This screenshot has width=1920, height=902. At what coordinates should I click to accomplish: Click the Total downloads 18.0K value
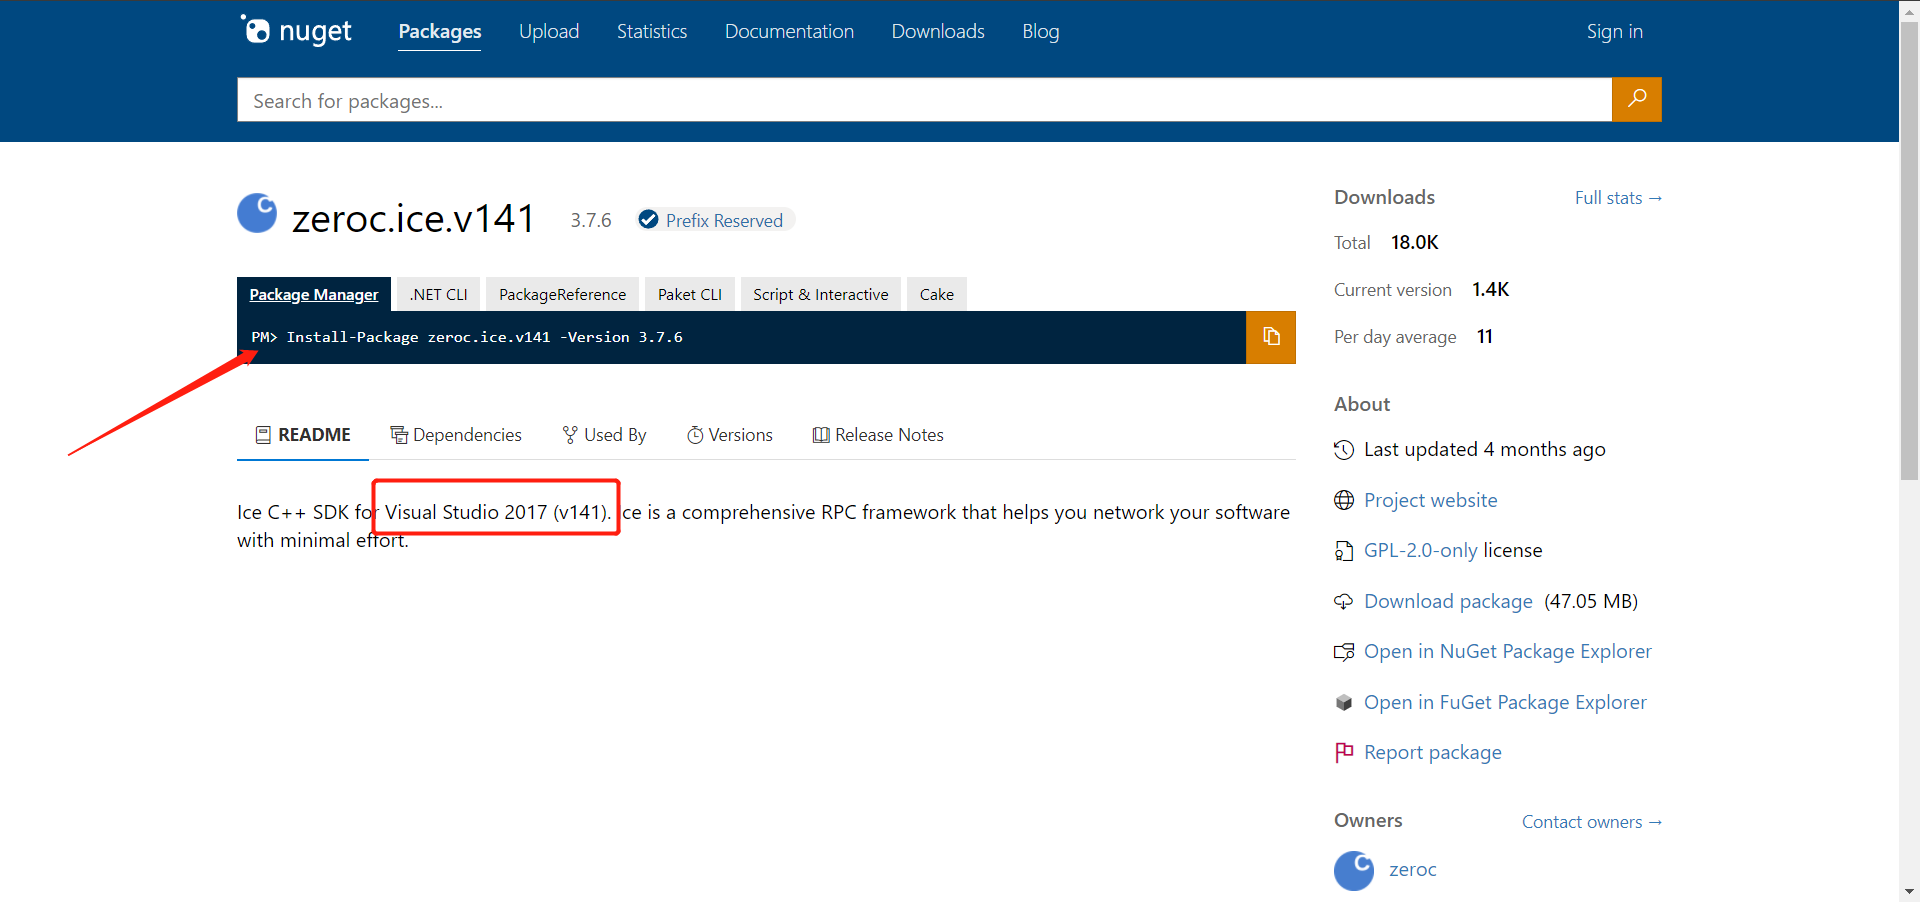tap(1414, 242)
